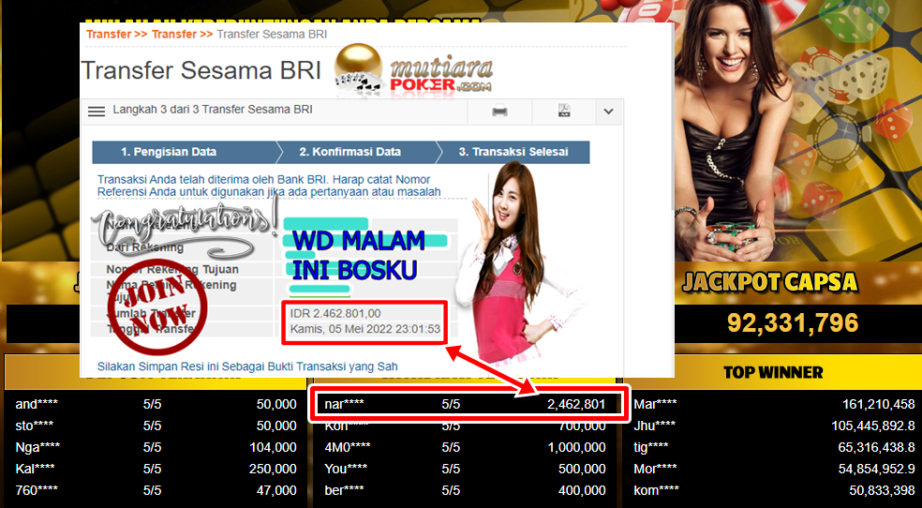Screen dimensions: 922x508
Task: Open the hamburger menu beside Langkah 3
Action: click(96, 111)
